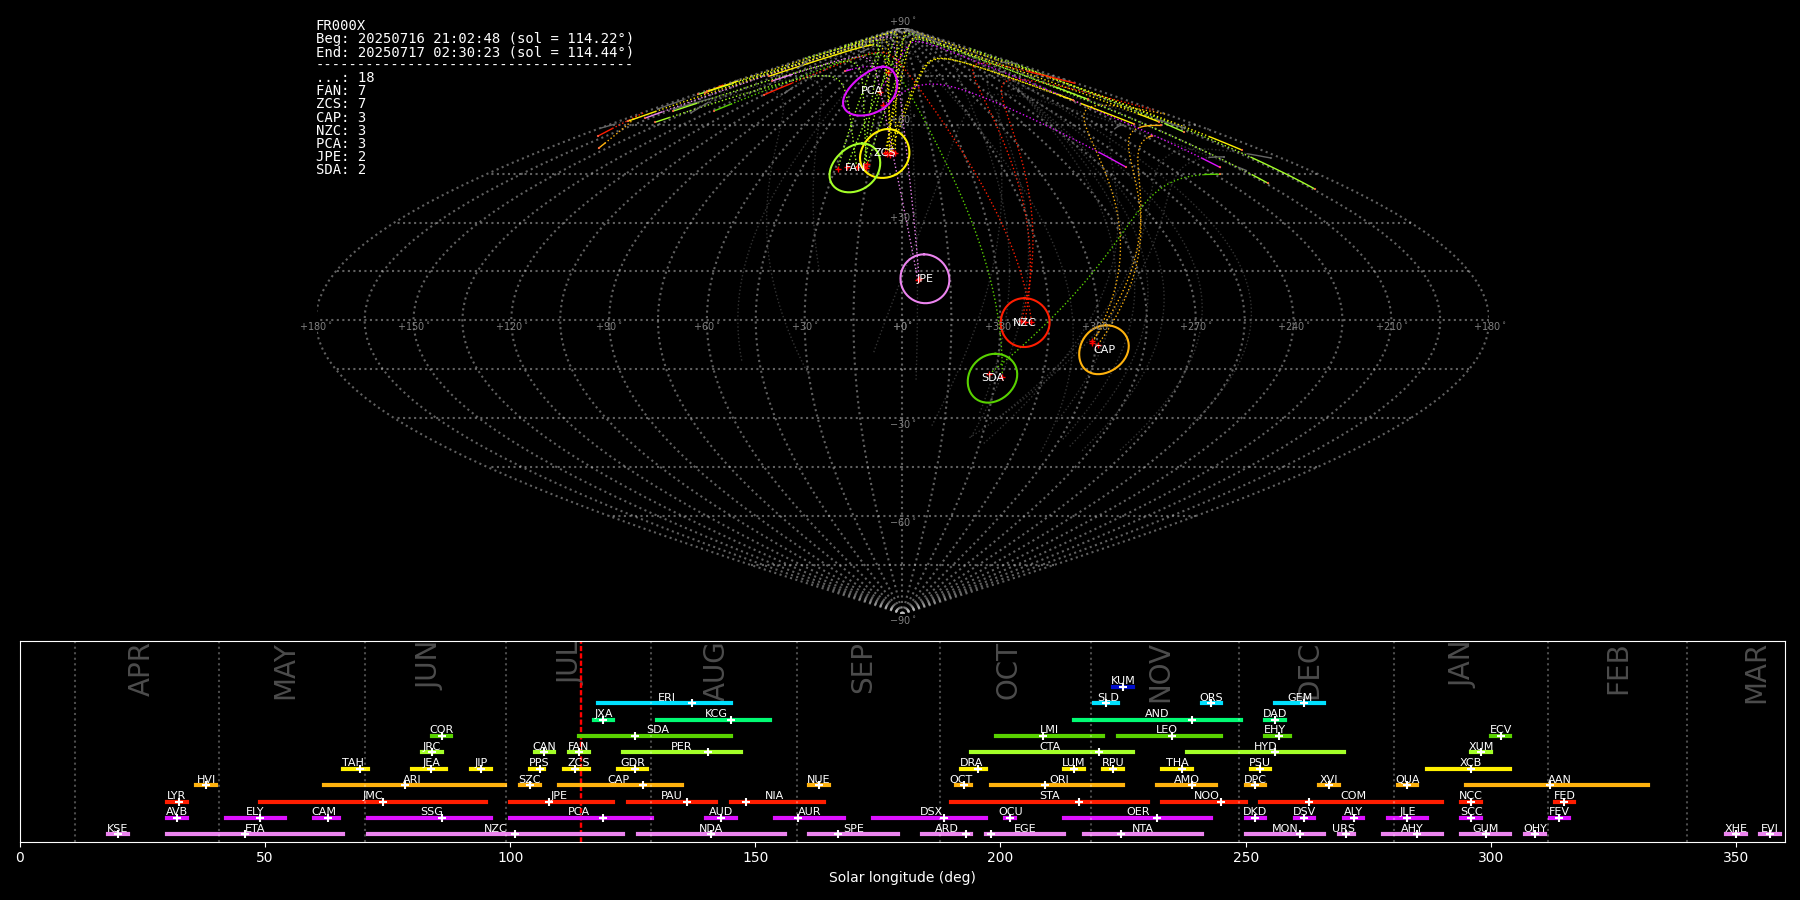
Task: Click the SSG purple bar in timeline
Action: point(429,818)
